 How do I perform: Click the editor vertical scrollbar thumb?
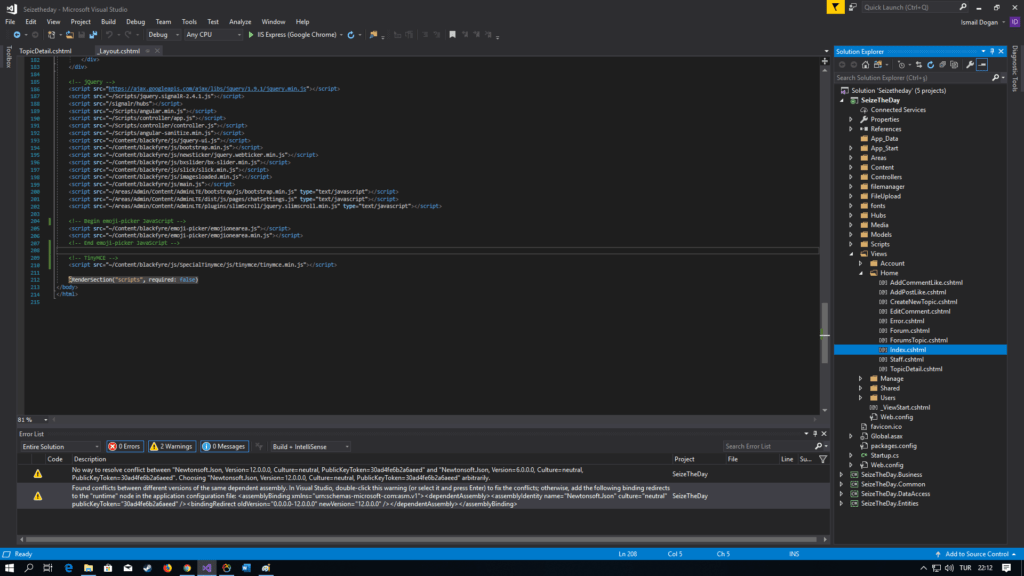825,333
